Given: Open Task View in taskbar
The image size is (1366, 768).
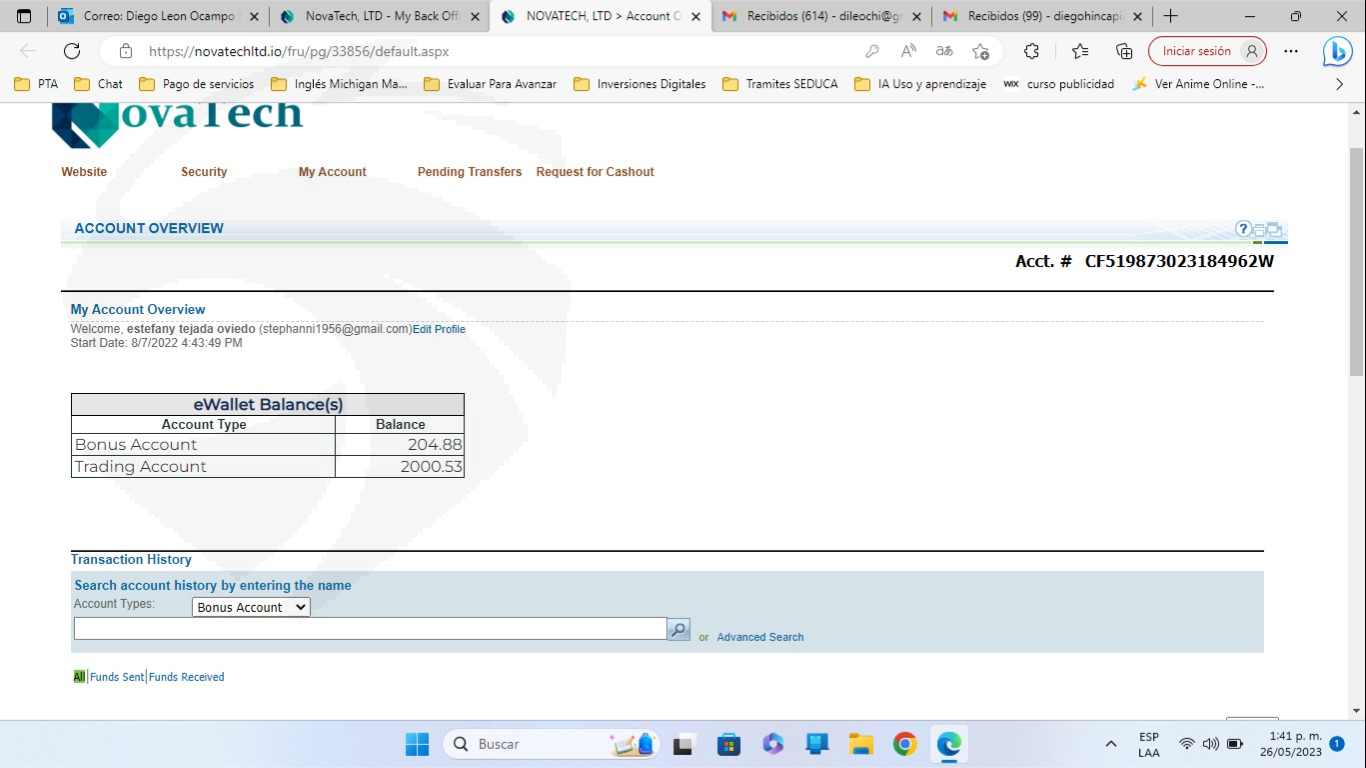Looking at the screenshot, I should pos(683,744).
